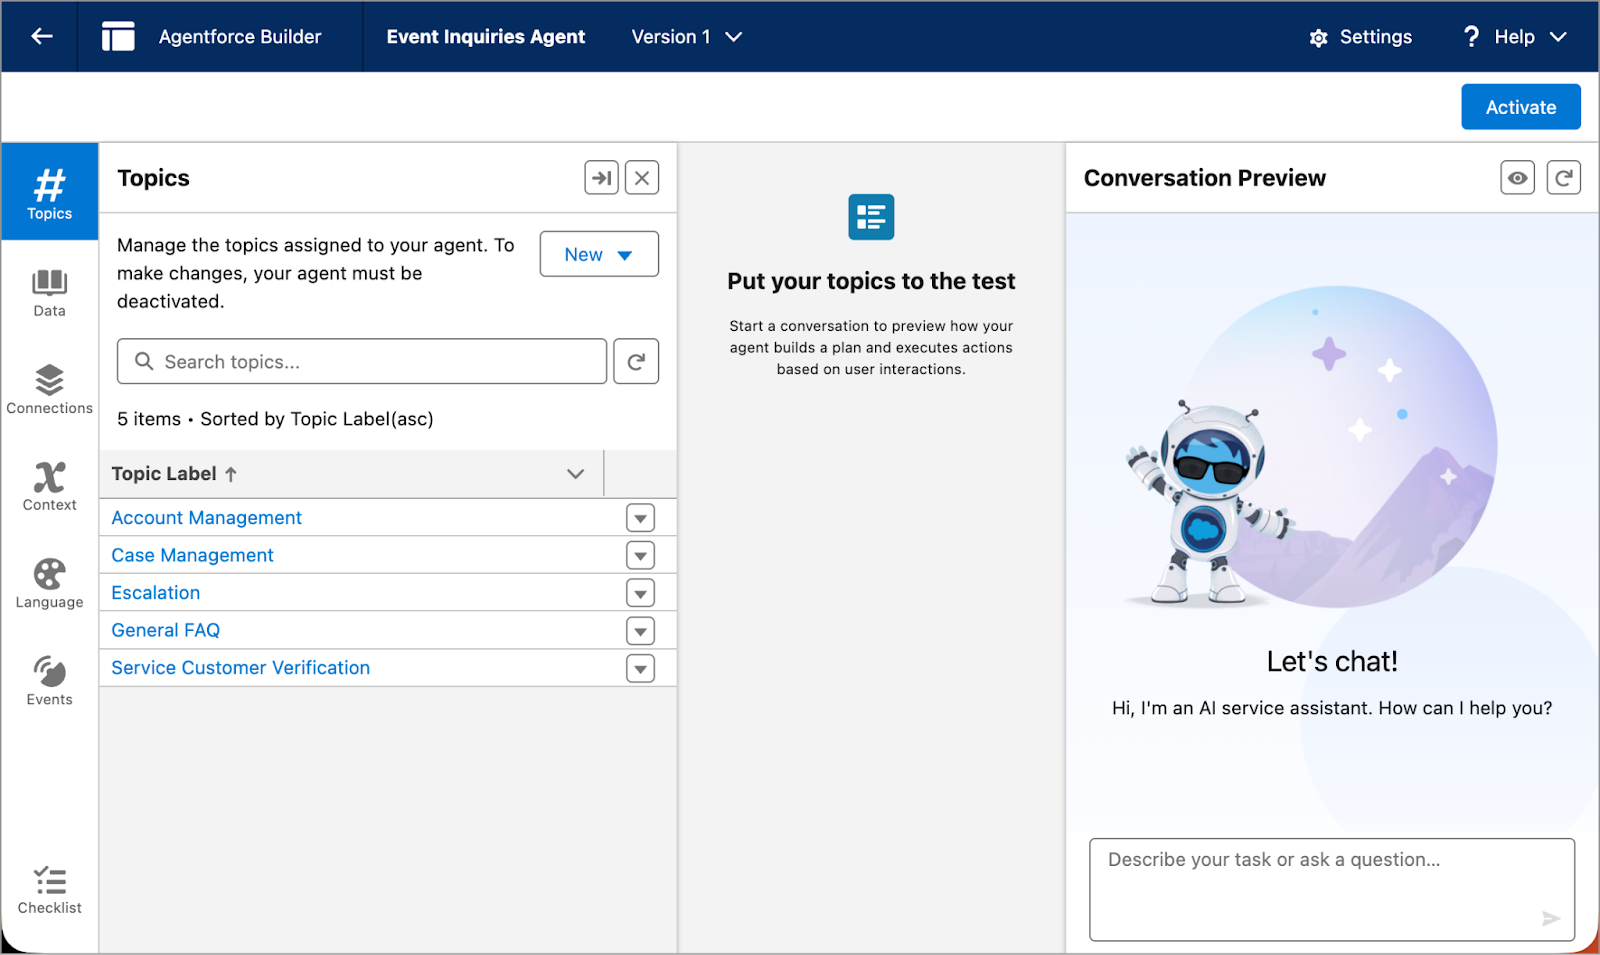This screenshot has width=1600, height=955.
Task: Expand the Topic Label column filter chevron
Action: tap(575, 473)
